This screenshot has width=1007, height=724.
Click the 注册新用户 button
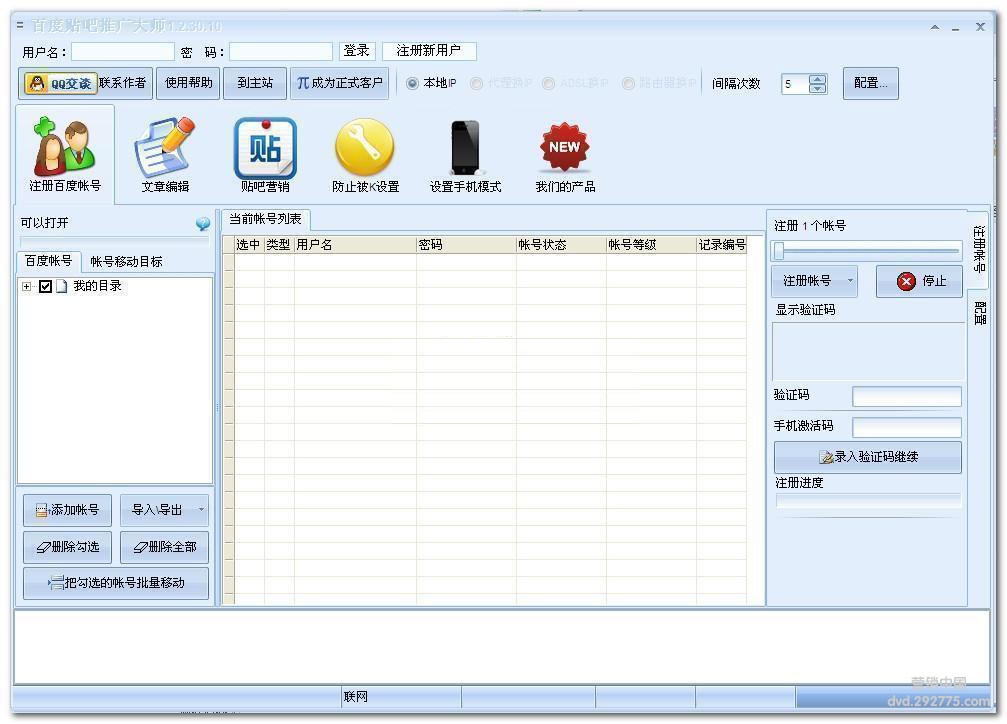(x=428, y=51)
